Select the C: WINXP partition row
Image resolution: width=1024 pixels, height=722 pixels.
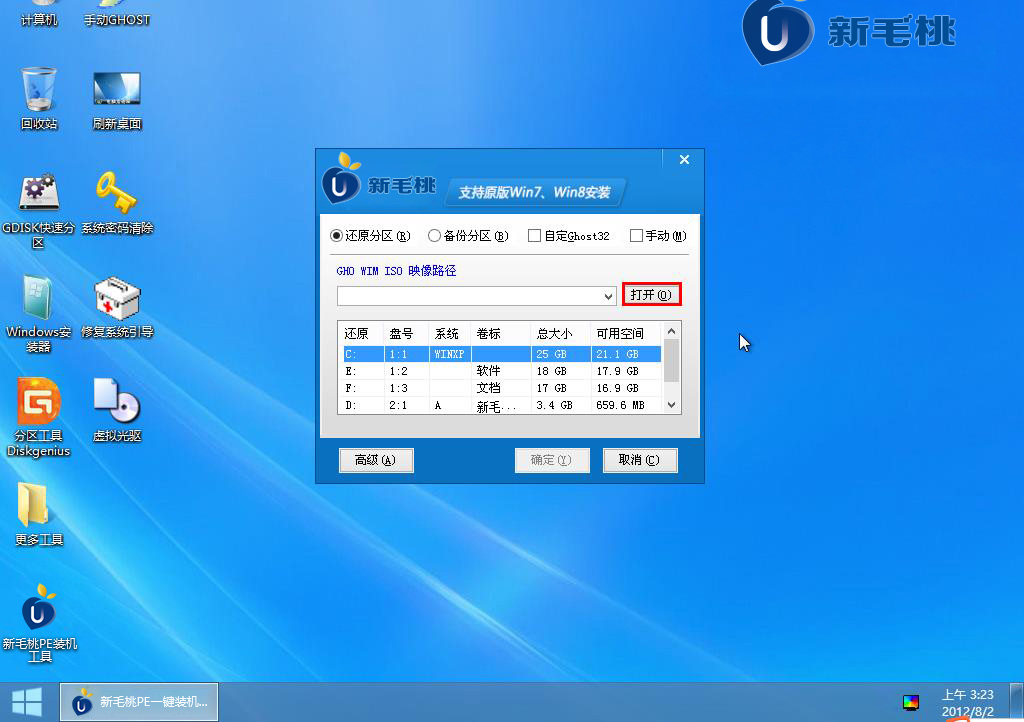tap(502, 354)
